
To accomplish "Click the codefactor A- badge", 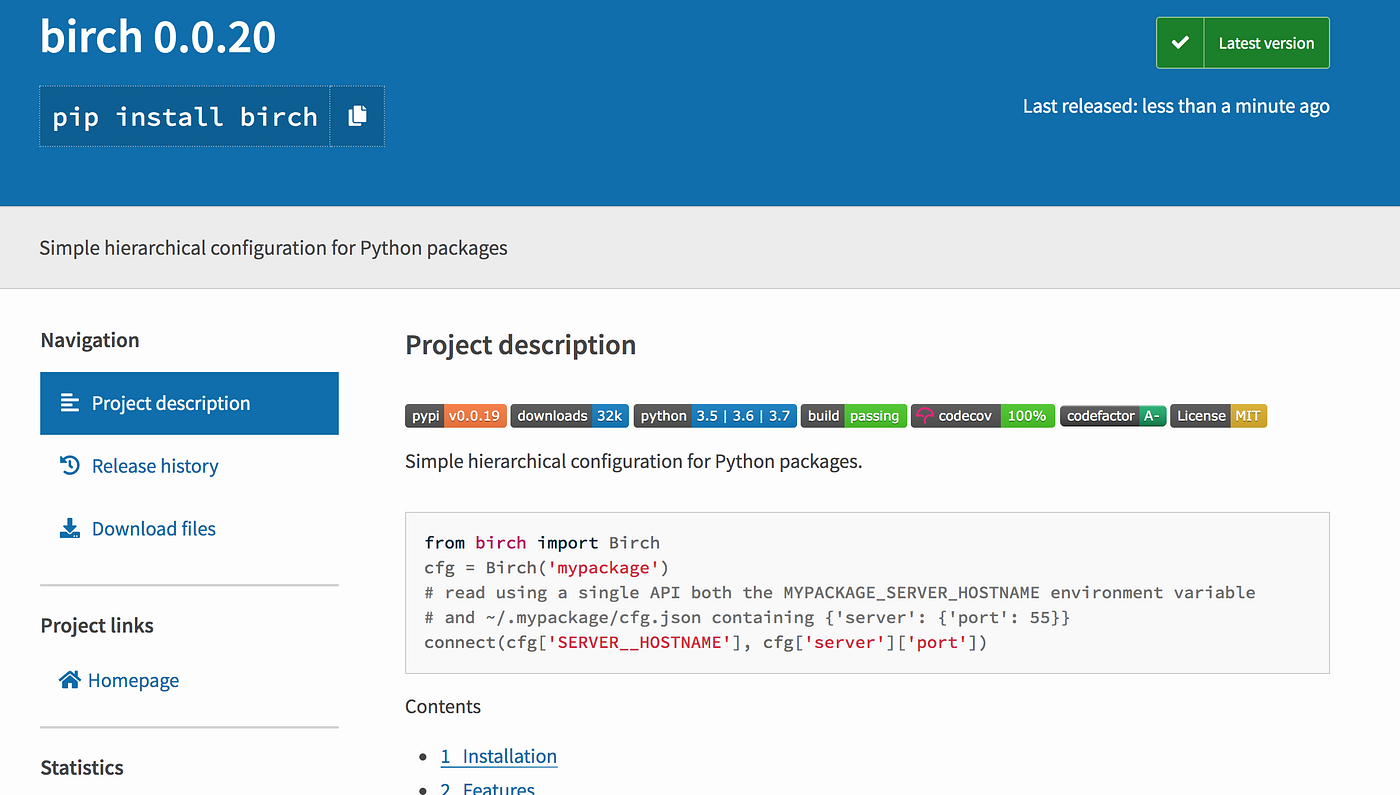I will pyautogui.click(x=1113, y=416).
